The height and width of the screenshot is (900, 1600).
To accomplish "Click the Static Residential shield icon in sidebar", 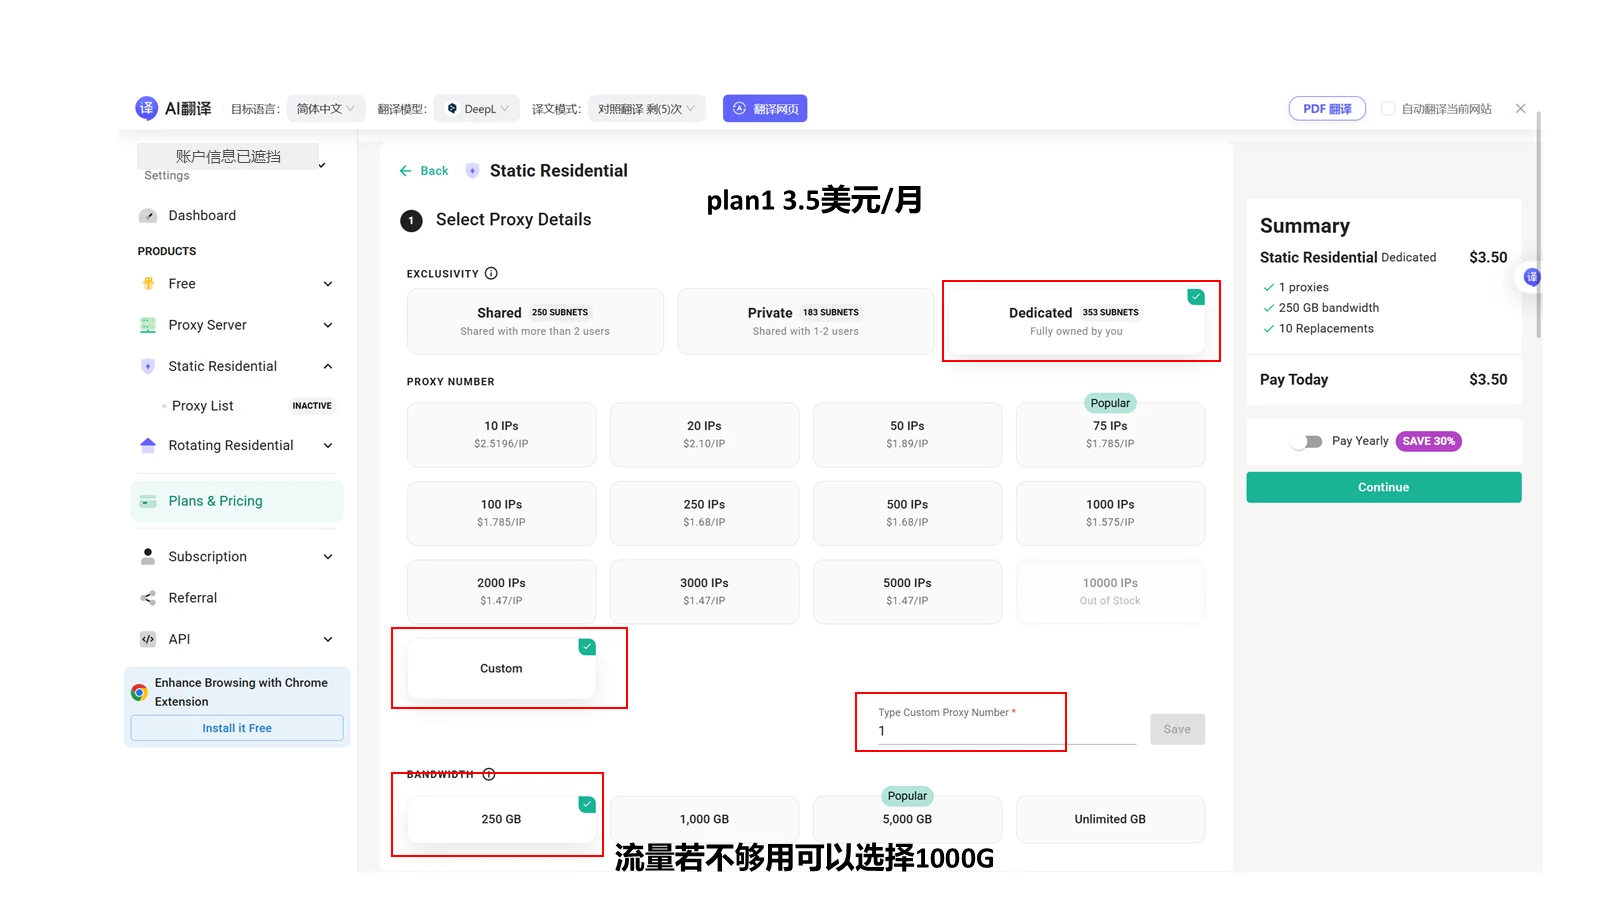I will coord(148,366).
